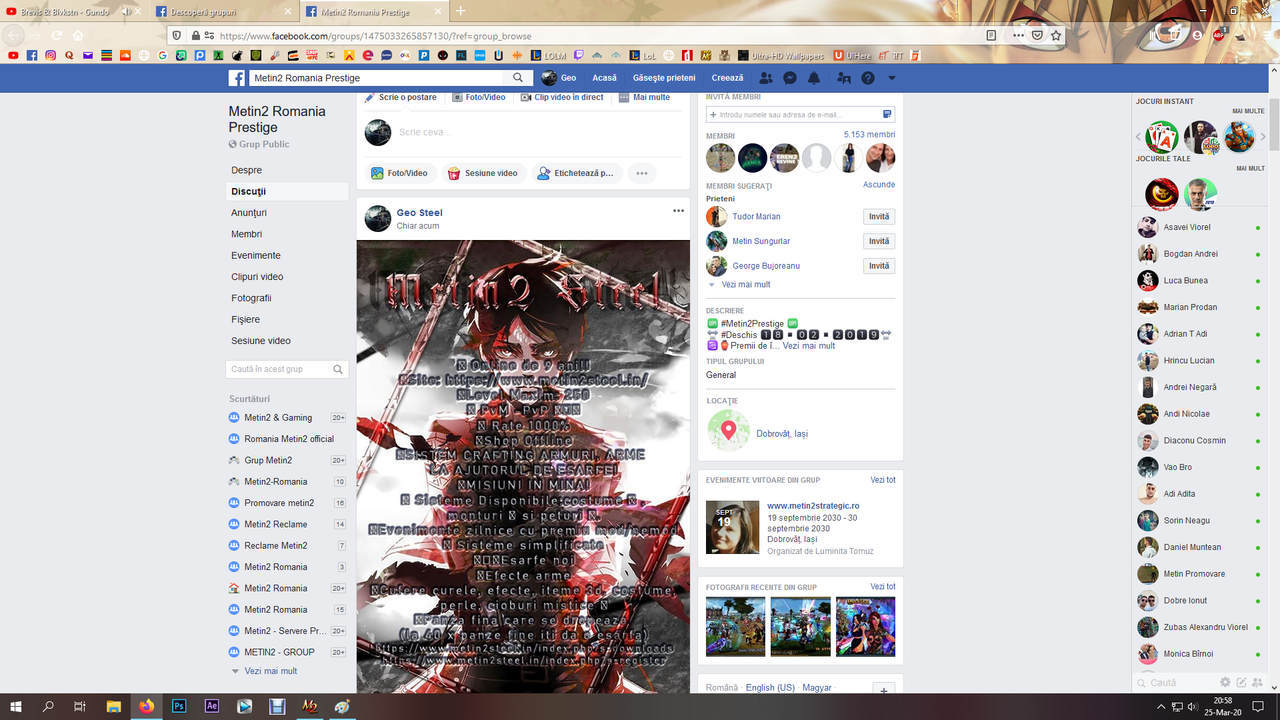Open Photoshop from the taskbar
Screen dimensions: 1280x720
pos(179,706)
